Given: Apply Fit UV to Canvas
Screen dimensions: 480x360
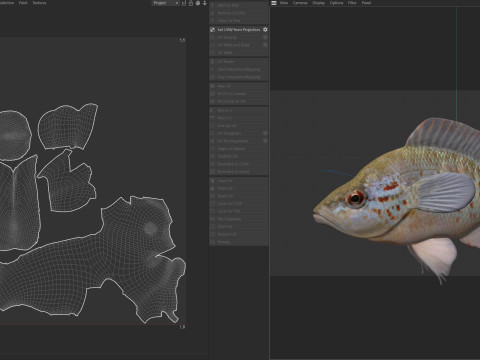Looking at the screenshot, I should 238,94.
